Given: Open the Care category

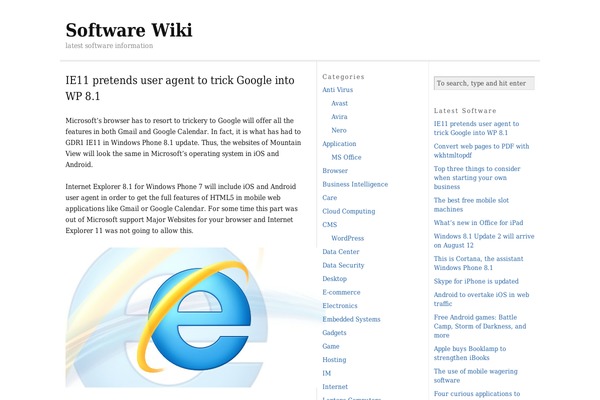Looking at the screenshot, I should click(x=329, y=198).
